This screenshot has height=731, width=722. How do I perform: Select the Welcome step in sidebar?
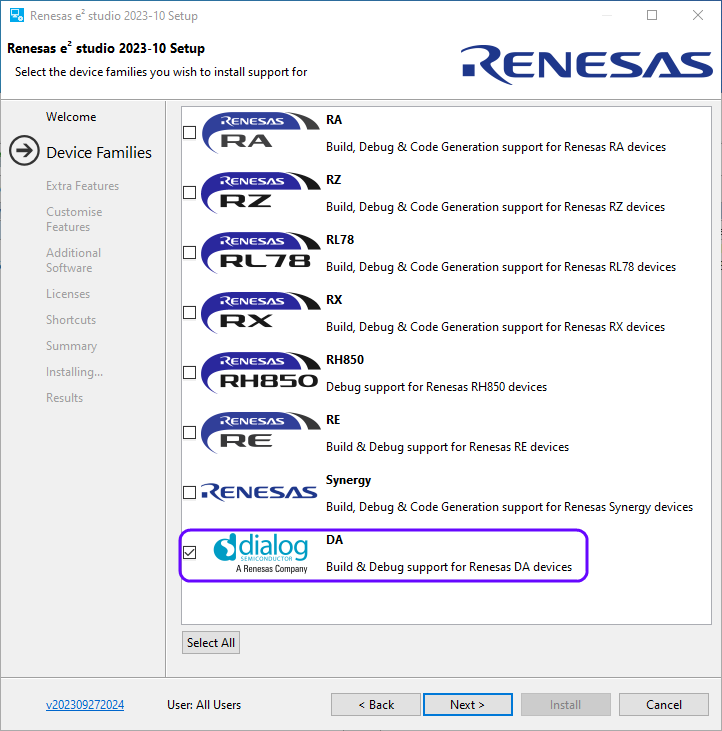tap(71, 117)
